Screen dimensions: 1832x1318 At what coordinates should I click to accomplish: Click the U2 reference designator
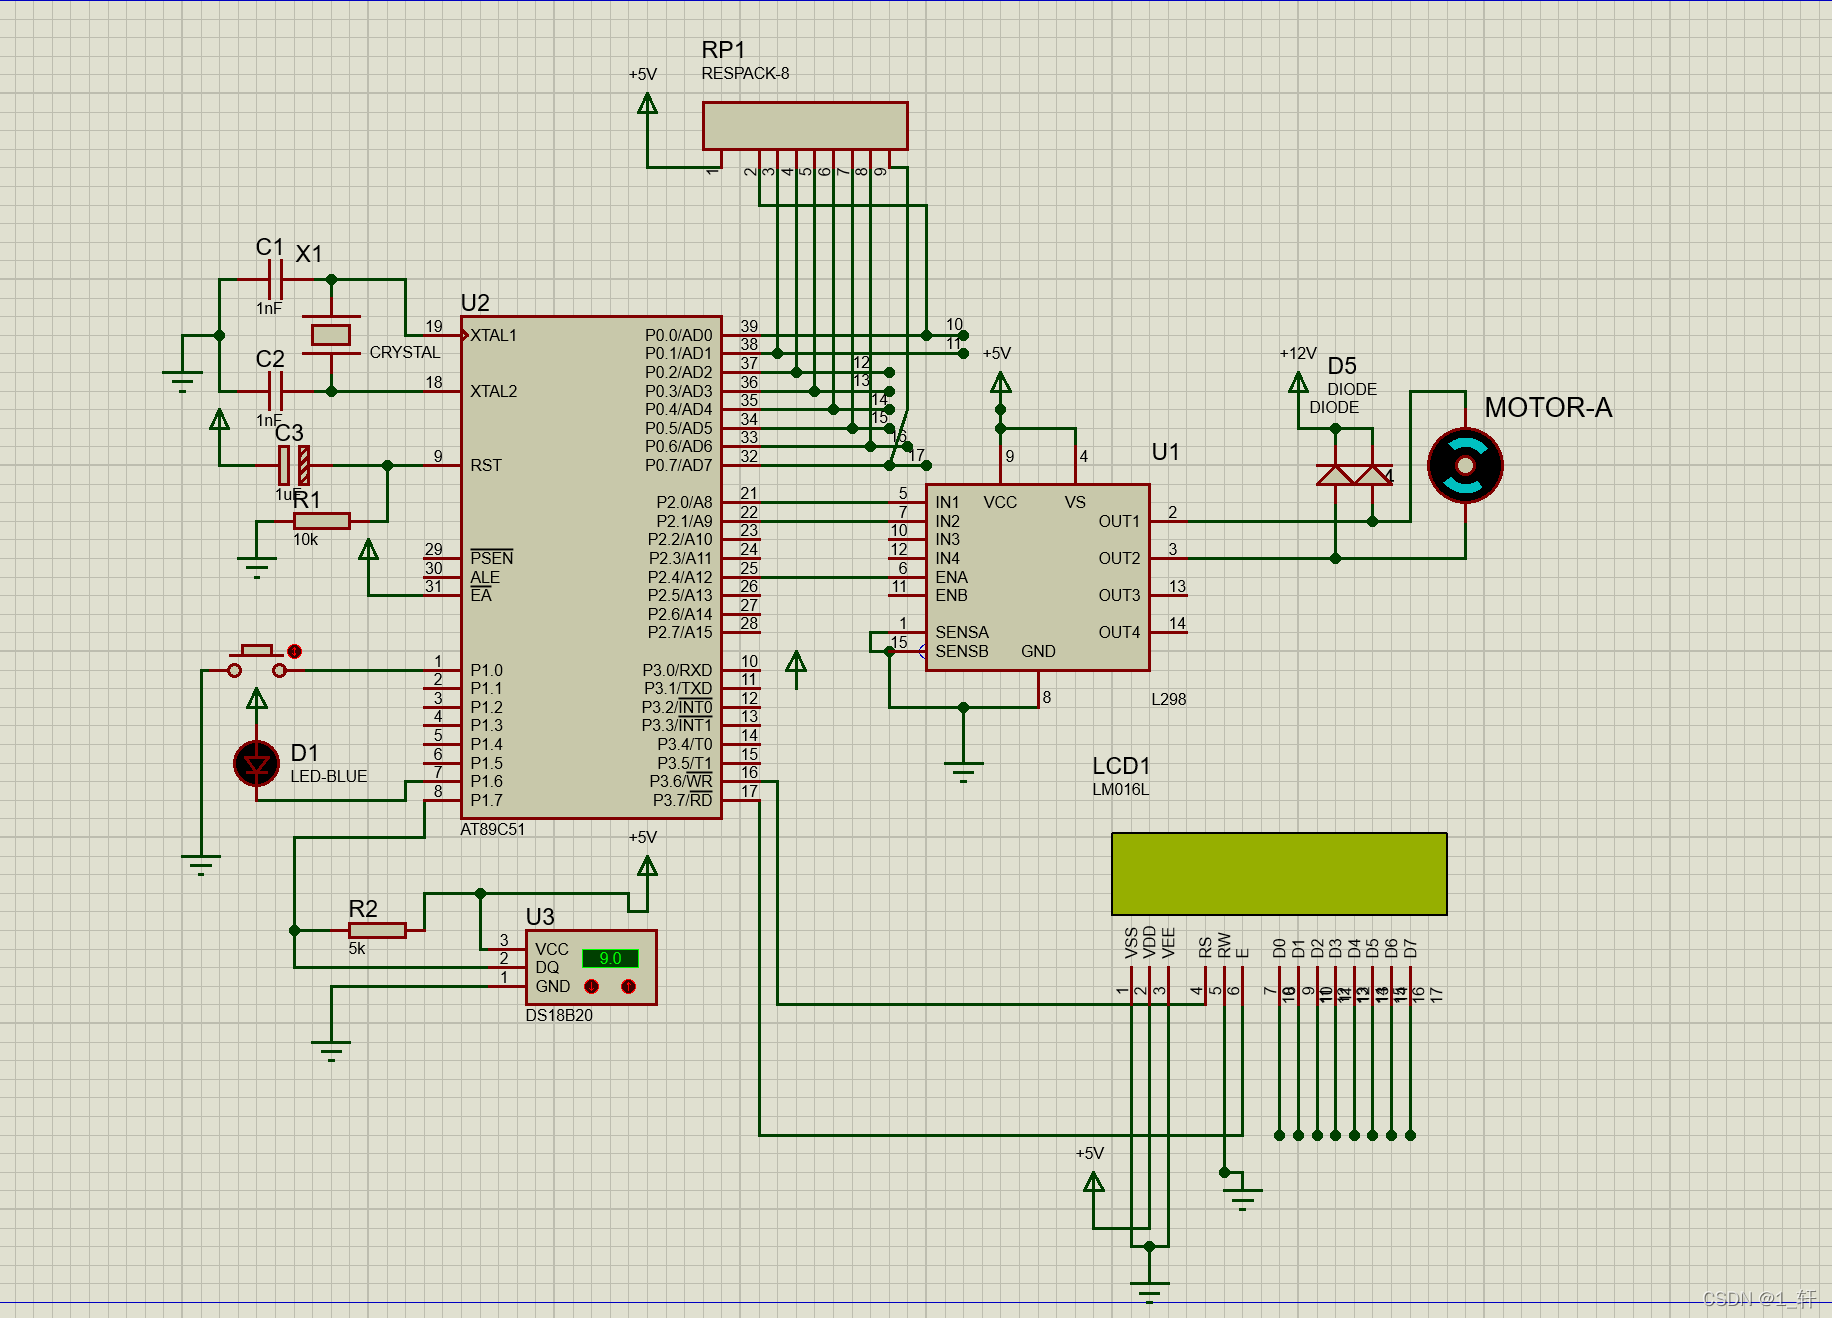pyautogui.click(x=475, y=303)
